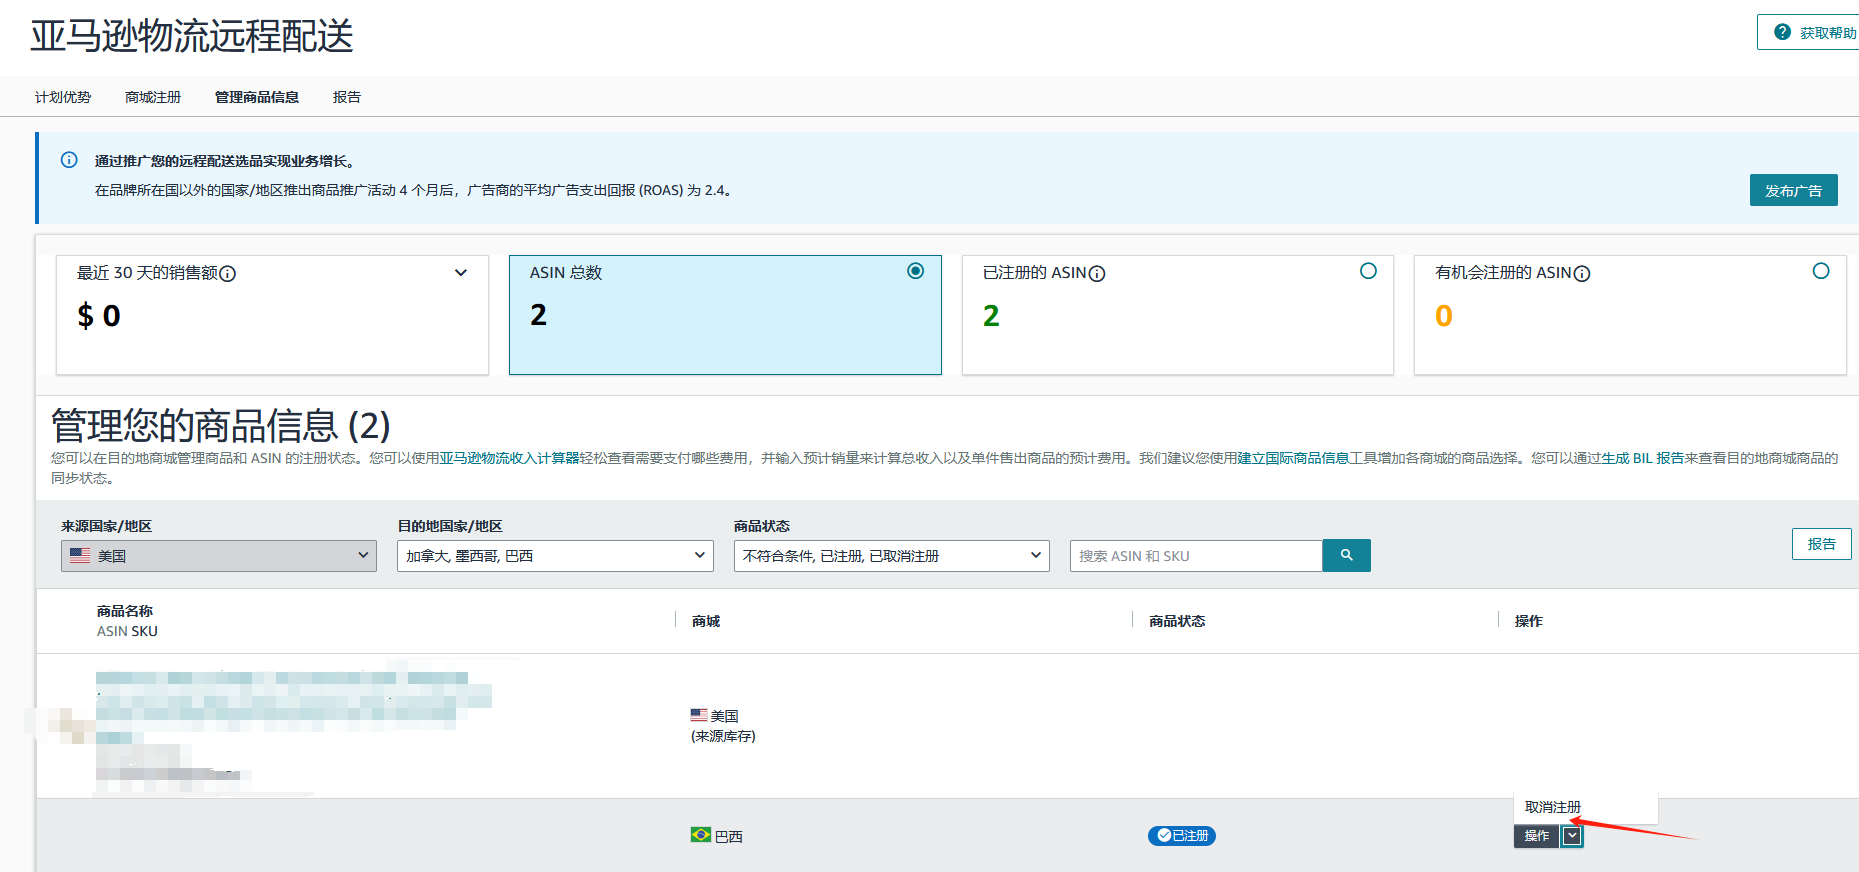The height and width of the screenshot is (872, 1859).
Task: Open the 建立国际商品信息 link
Action: pyautogui.click(x=1293, y=458)
